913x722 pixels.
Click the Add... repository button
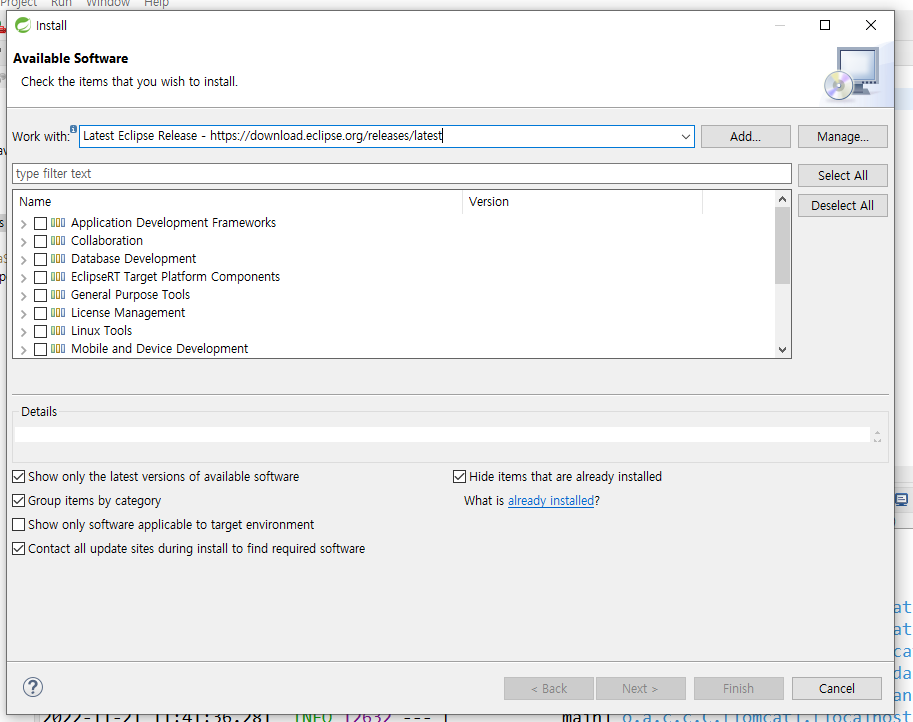pos(745,136)
